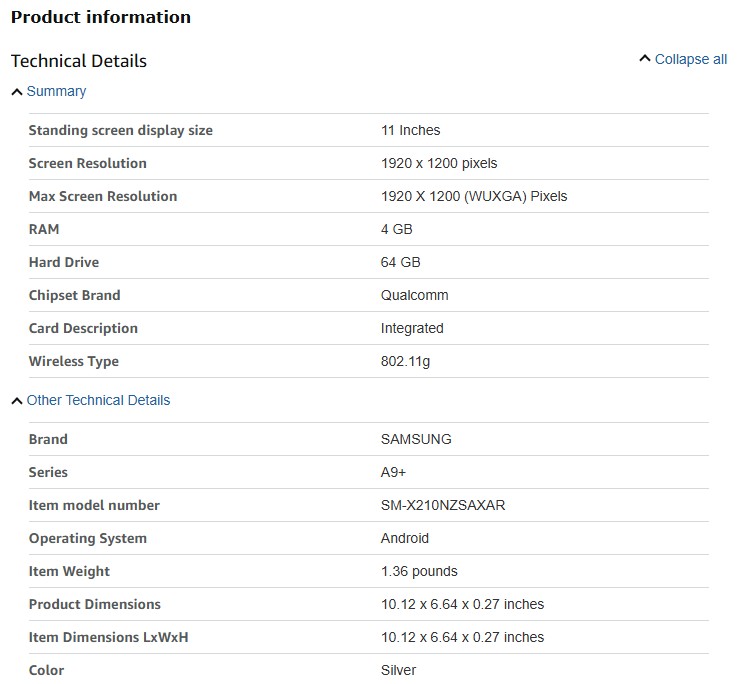Click the SAMSUNG brand value
The height and width of the screenshot is (684, 738).
tap(417, 440)
